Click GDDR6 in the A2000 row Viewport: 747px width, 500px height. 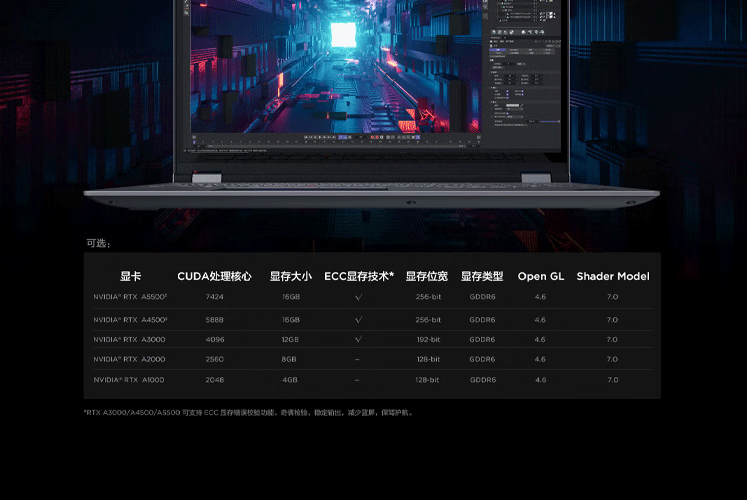tap(482, 359)
